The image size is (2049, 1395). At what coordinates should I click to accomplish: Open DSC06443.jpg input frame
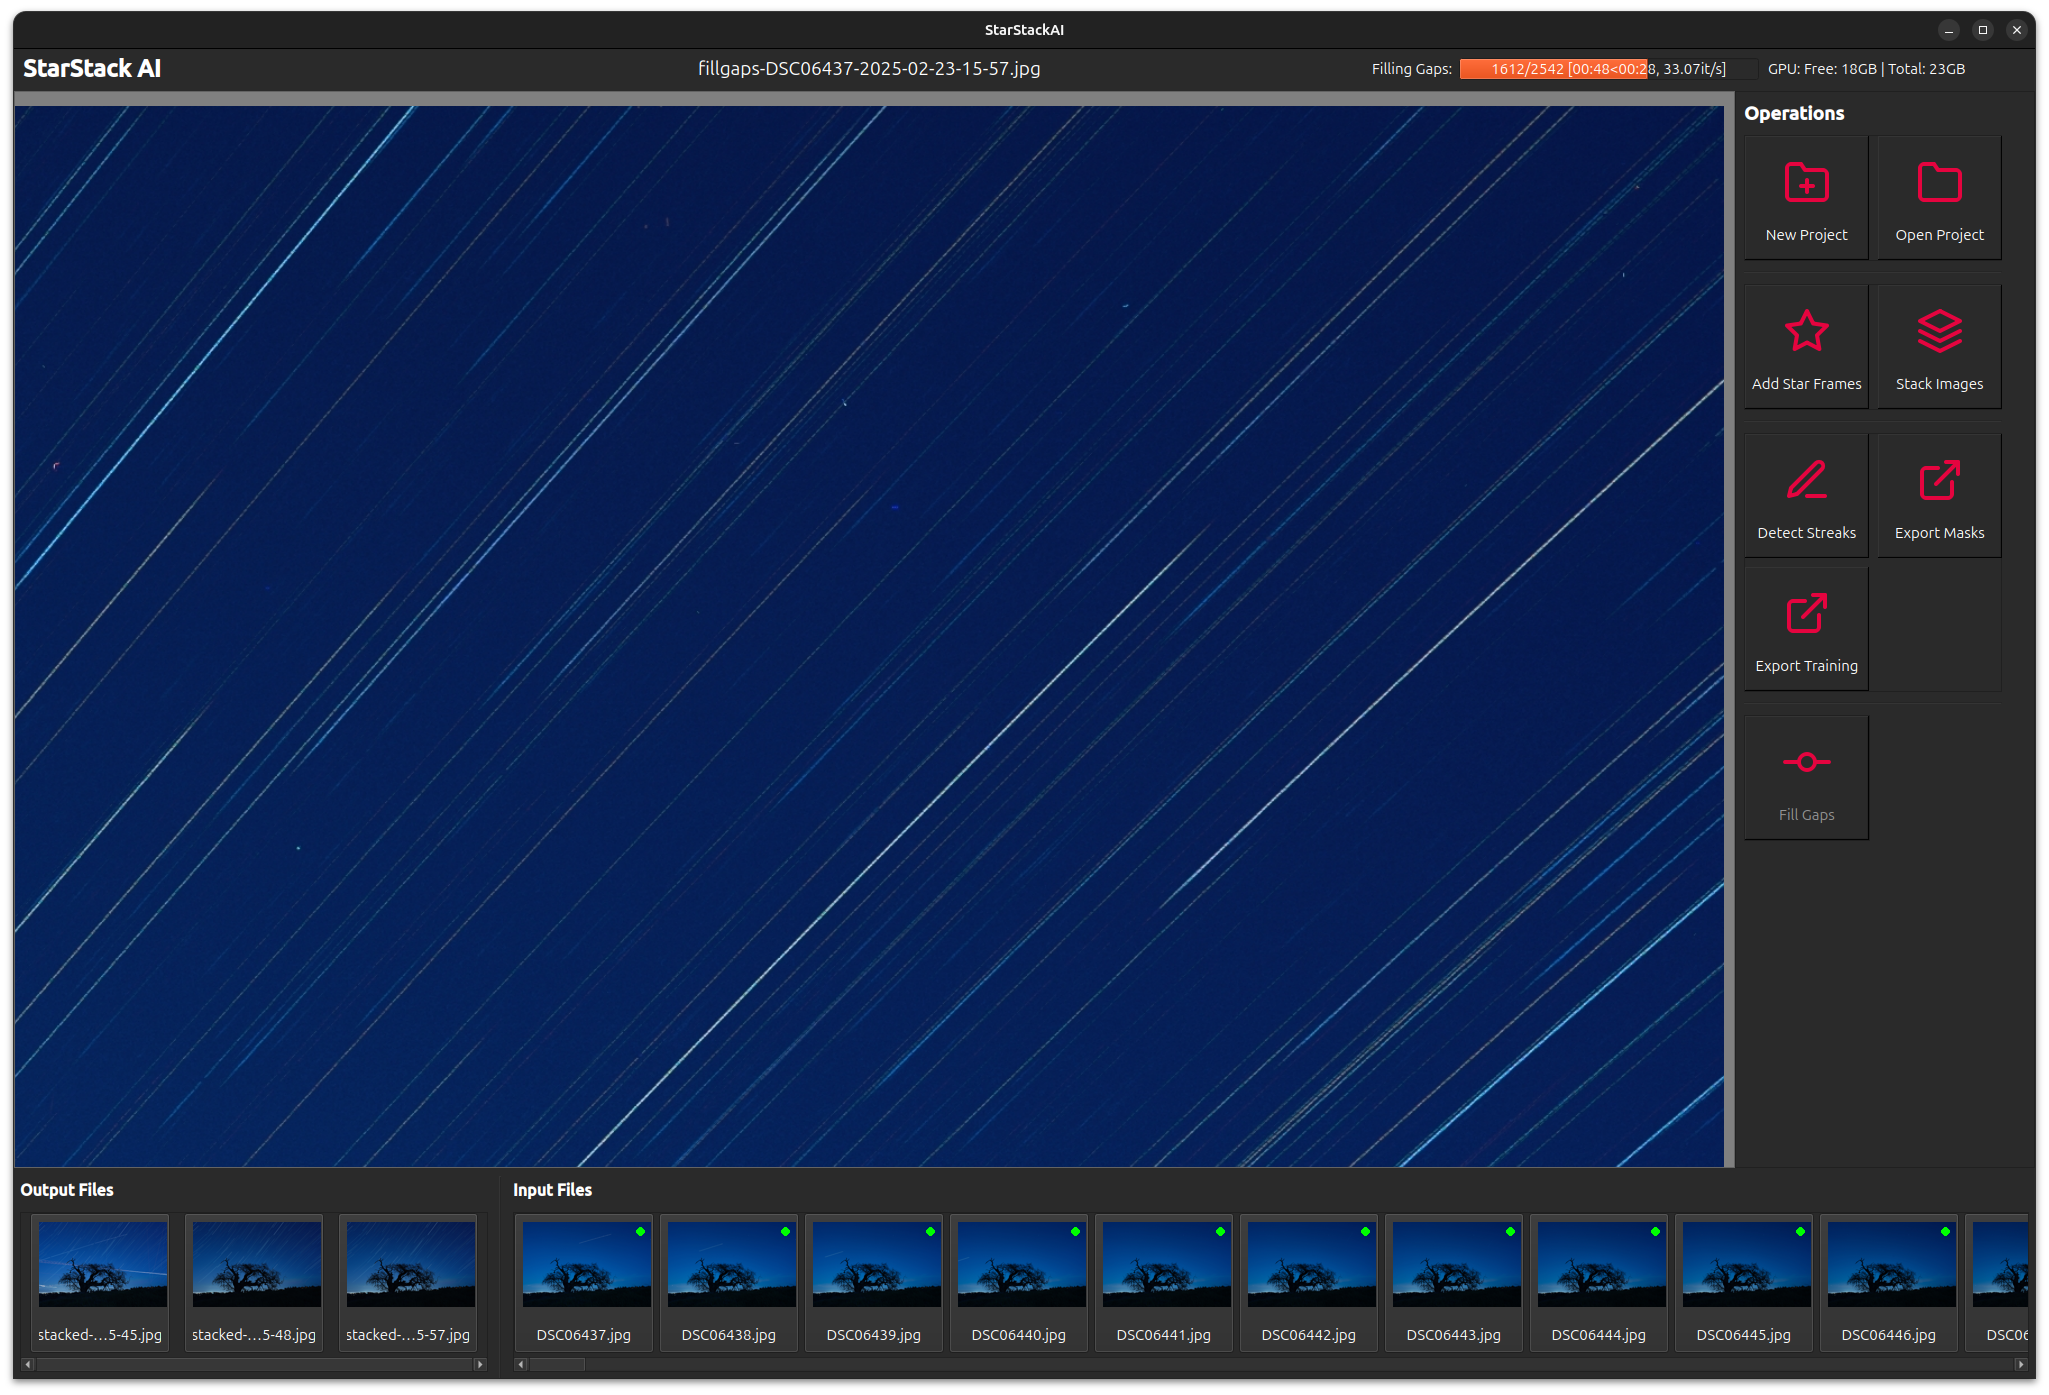[x=1455, y=1265]
